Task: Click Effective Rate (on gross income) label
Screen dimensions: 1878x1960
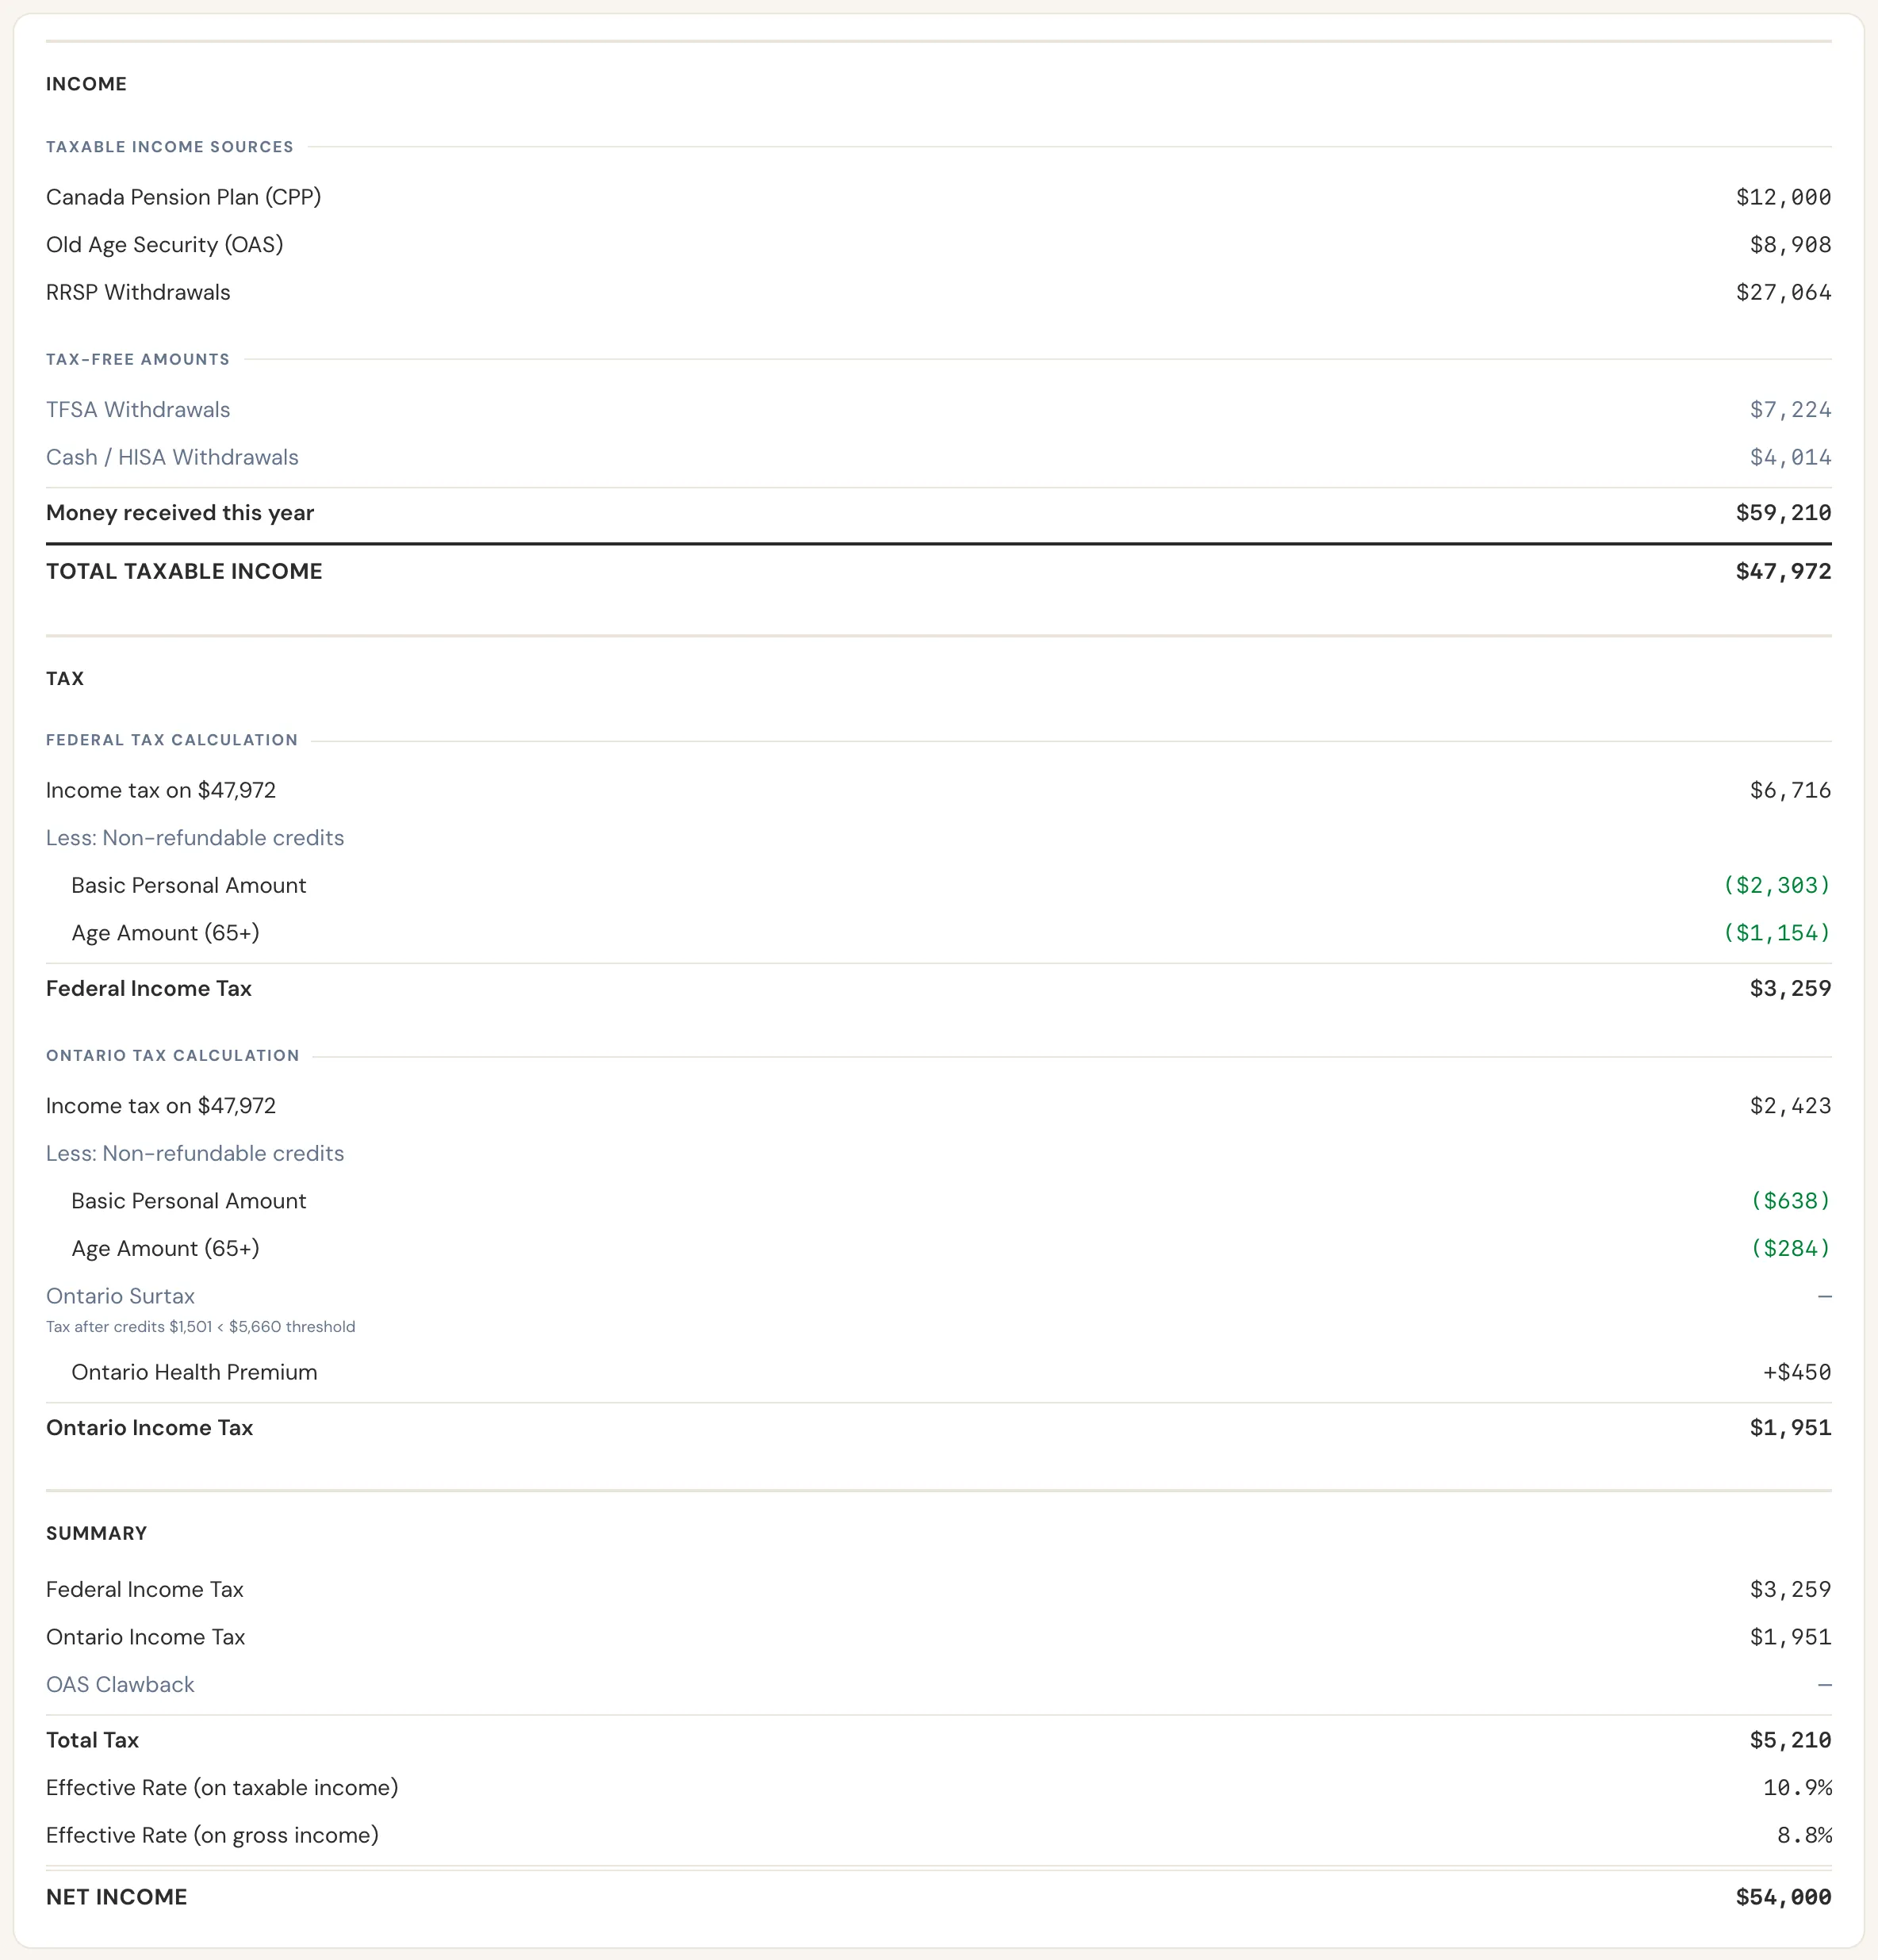Action: click(212, 1835)
